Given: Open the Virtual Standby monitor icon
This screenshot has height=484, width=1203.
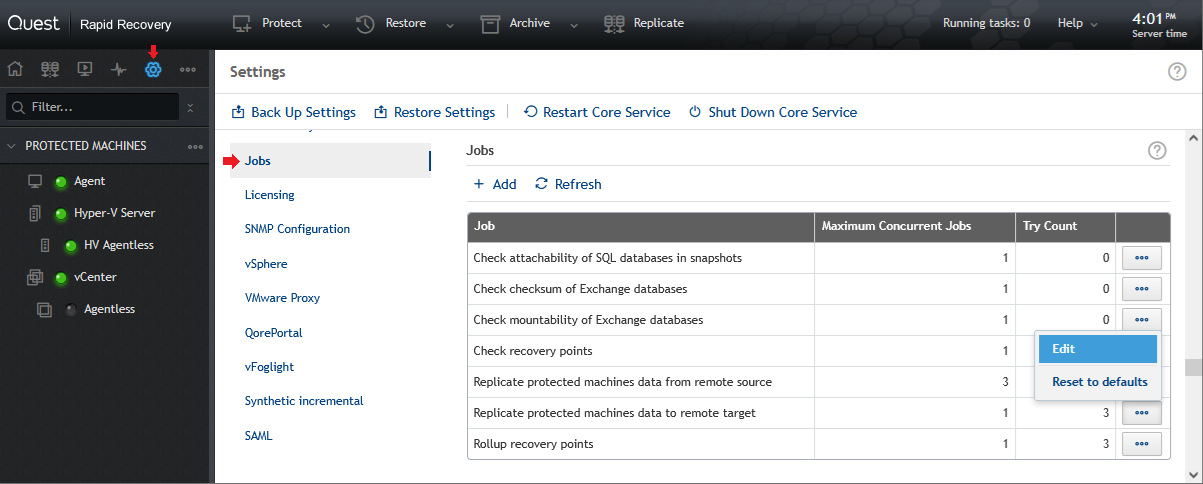Looking at the screenshot, I should coord(85,70).
